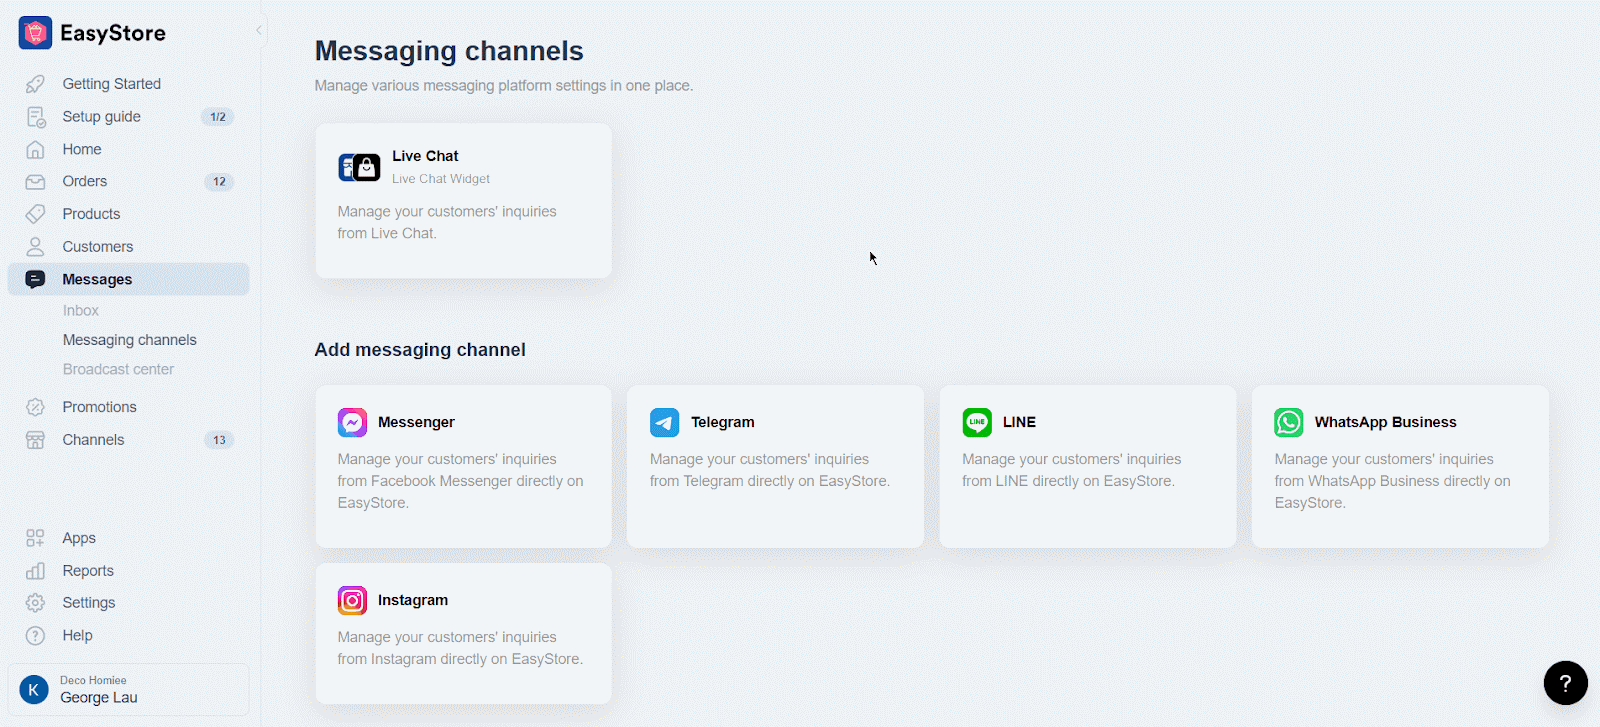
Task: Open the Orders page
Action: point(85,182)
